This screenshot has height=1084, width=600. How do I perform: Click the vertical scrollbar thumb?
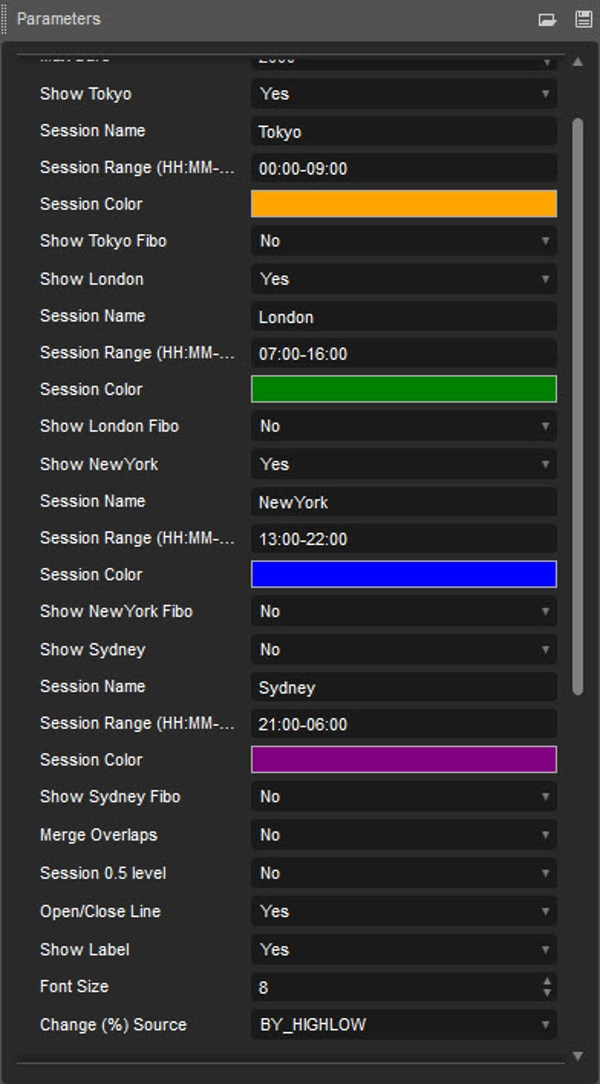click(578, 406)
